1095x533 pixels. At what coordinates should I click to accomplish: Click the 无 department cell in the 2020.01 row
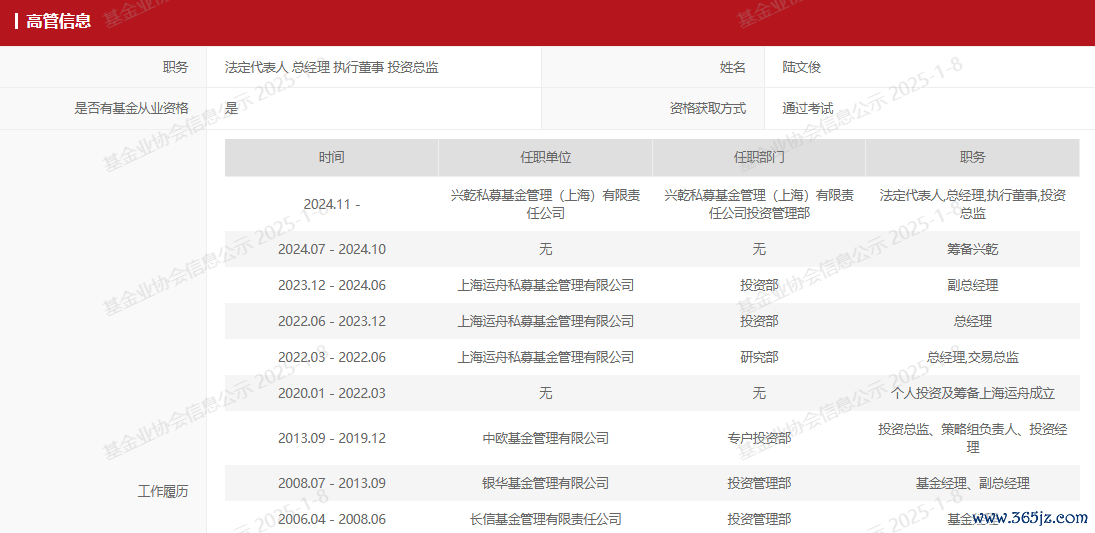[759, 393]
